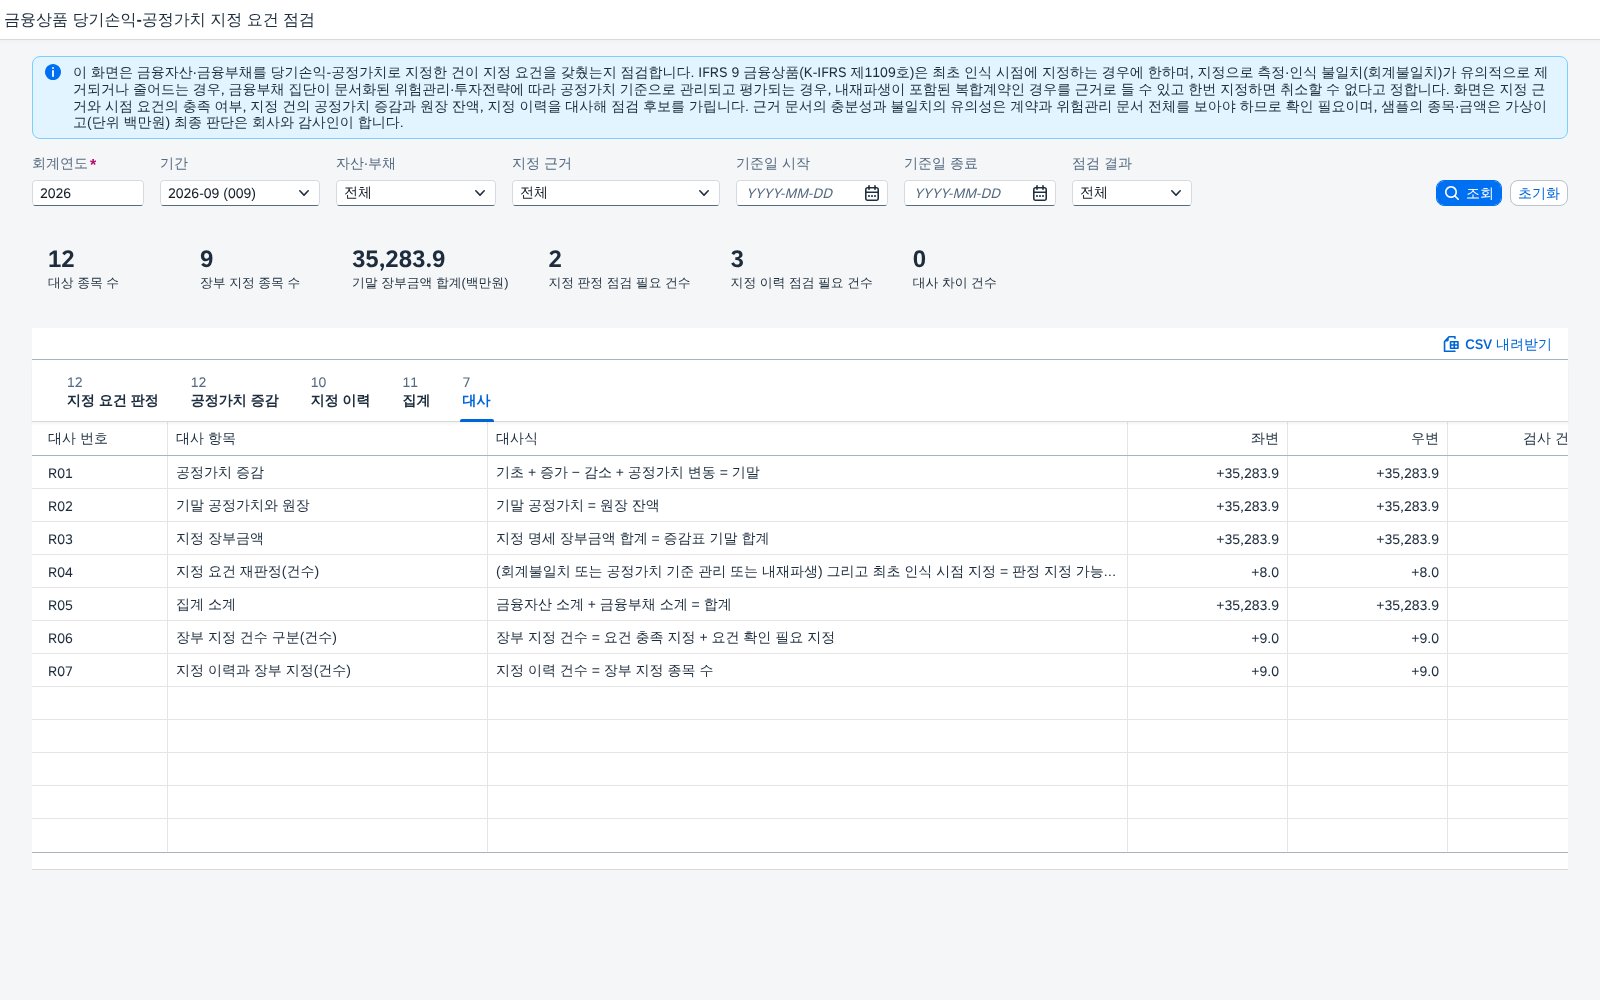Switch to the 지정 이력 tab
Viewport: 1600px width, 1000px height.
[x=340, y=392]
